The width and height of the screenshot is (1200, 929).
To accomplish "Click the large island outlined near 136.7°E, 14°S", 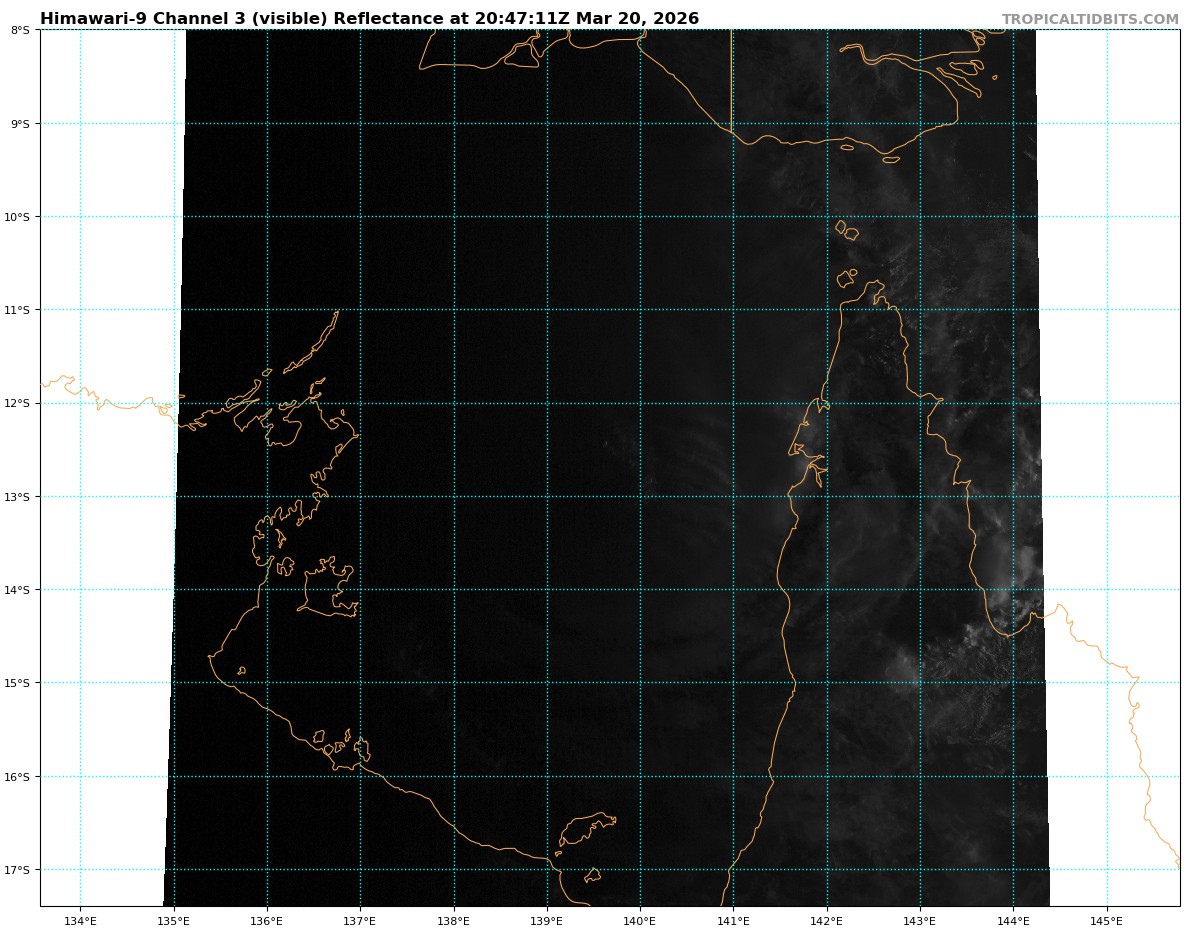I will click(327, 590).
